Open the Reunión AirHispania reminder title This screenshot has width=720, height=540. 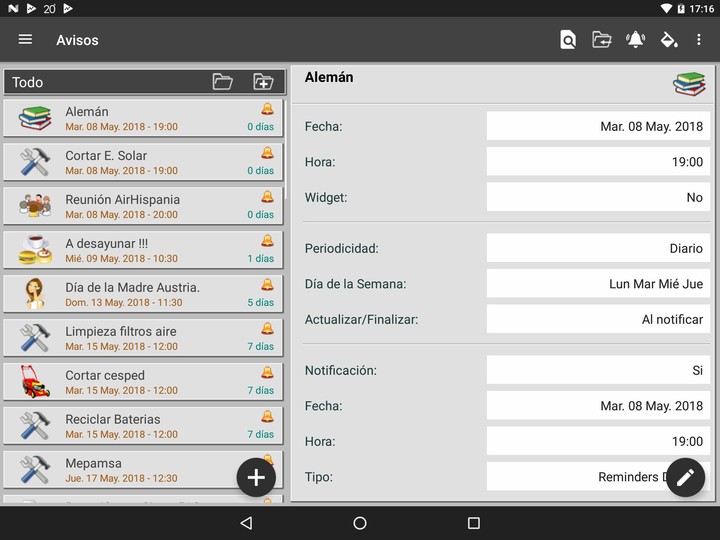[x=123, y=200]
